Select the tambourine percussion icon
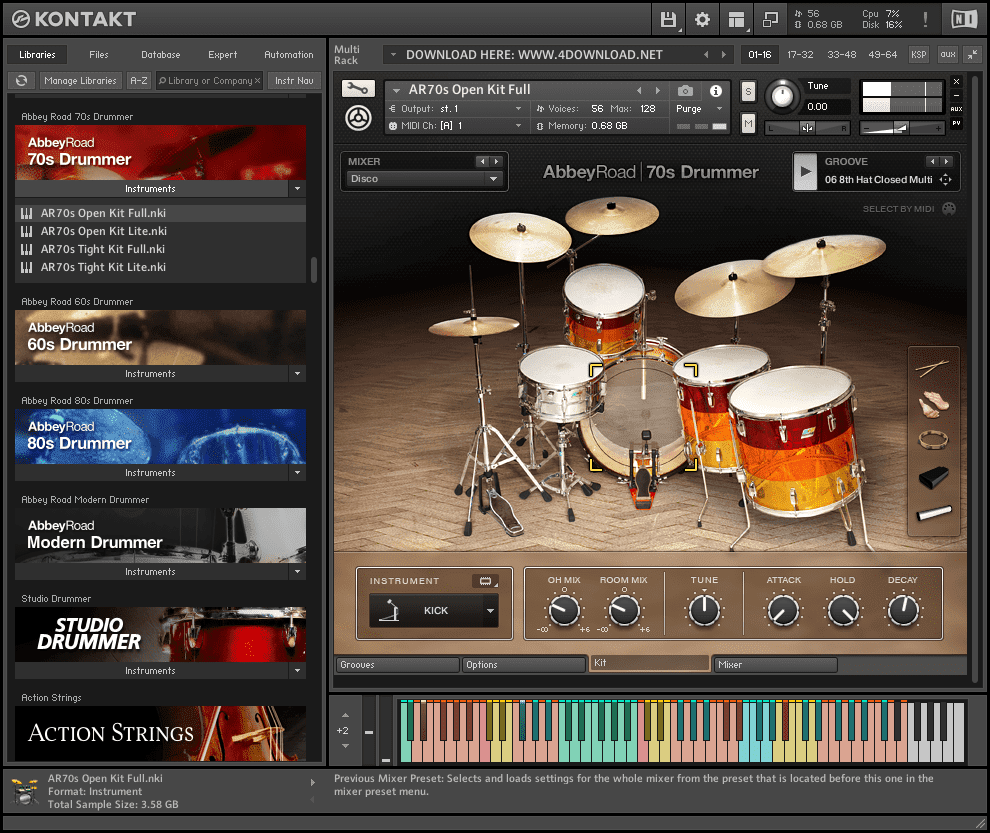This screenshot has height=833, width=990. (933, 439)
